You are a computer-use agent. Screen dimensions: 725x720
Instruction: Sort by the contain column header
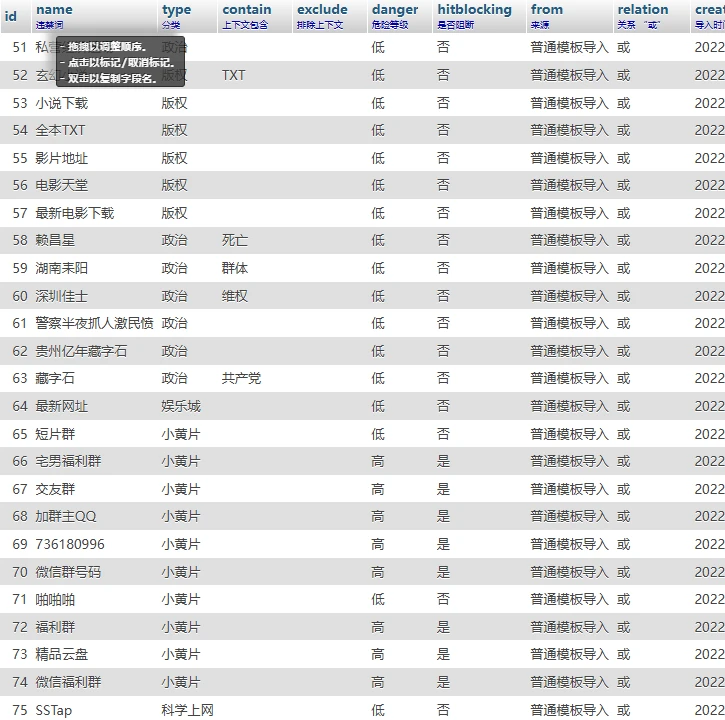(x=246, y=10)
